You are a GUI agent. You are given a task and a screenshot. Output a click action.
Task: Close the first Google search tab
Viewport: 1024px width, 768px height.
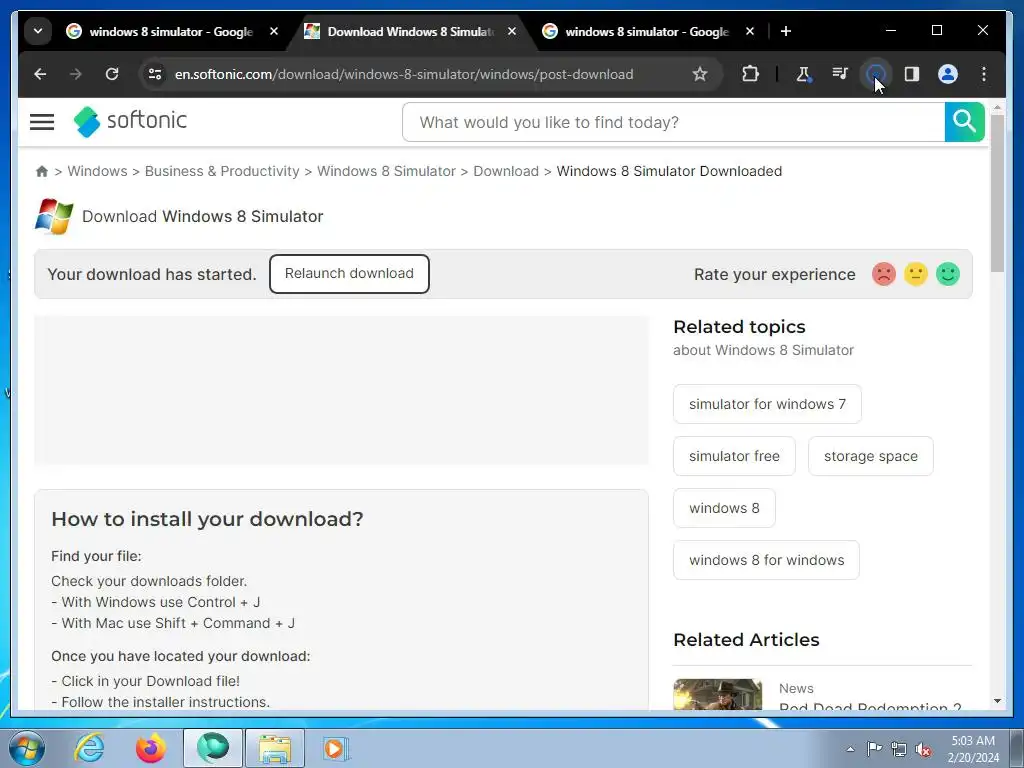pos(274,31)
